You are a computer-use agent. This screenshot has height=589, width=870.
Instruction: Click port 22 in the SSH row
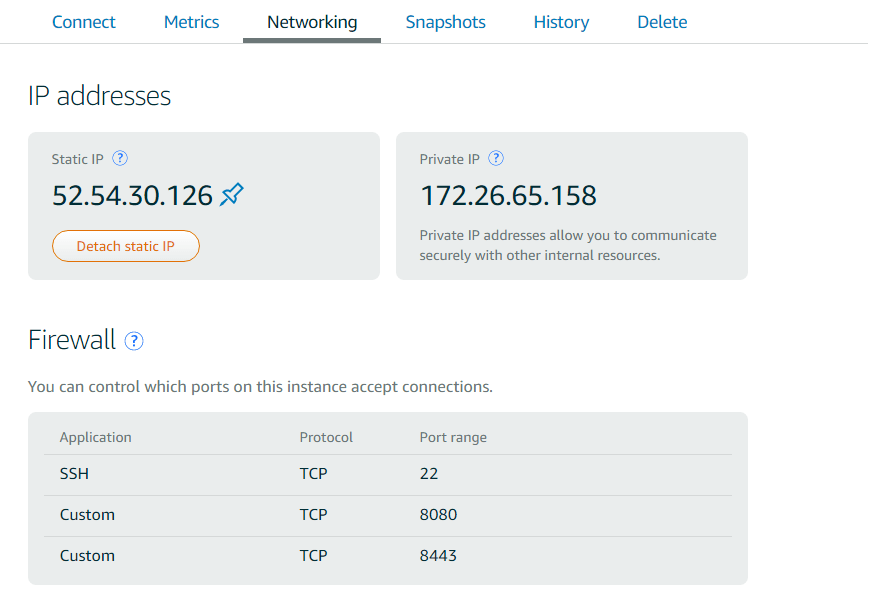429,474
